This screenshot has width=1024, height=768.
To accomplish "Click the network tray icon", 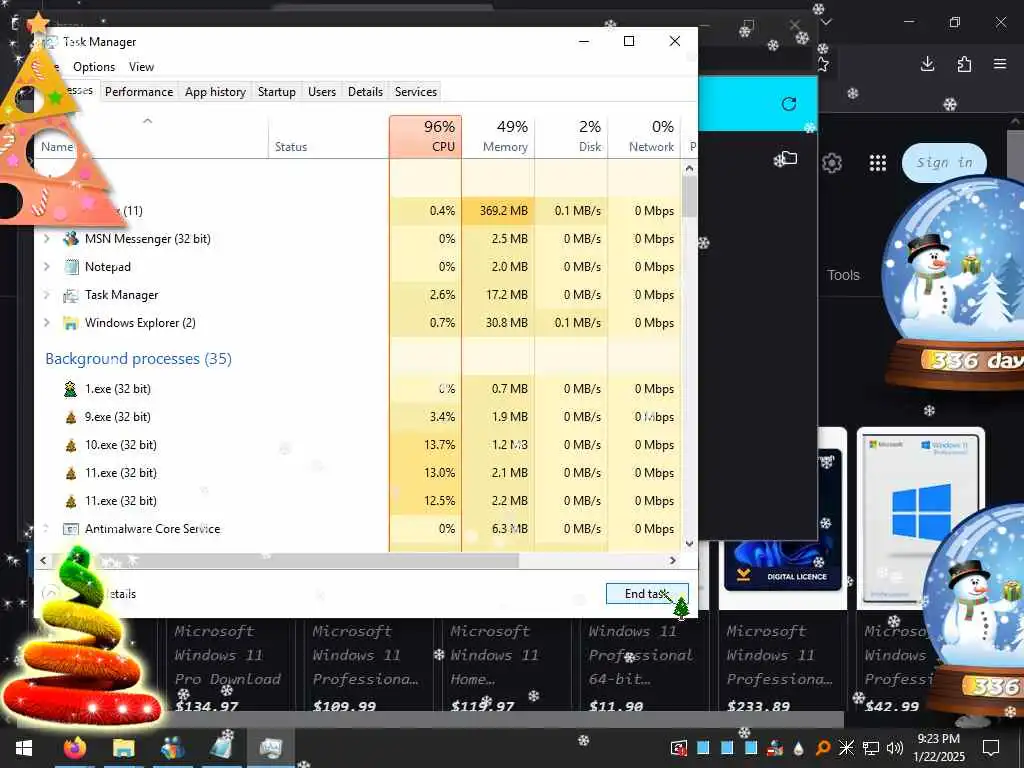I will coord(871,748).
